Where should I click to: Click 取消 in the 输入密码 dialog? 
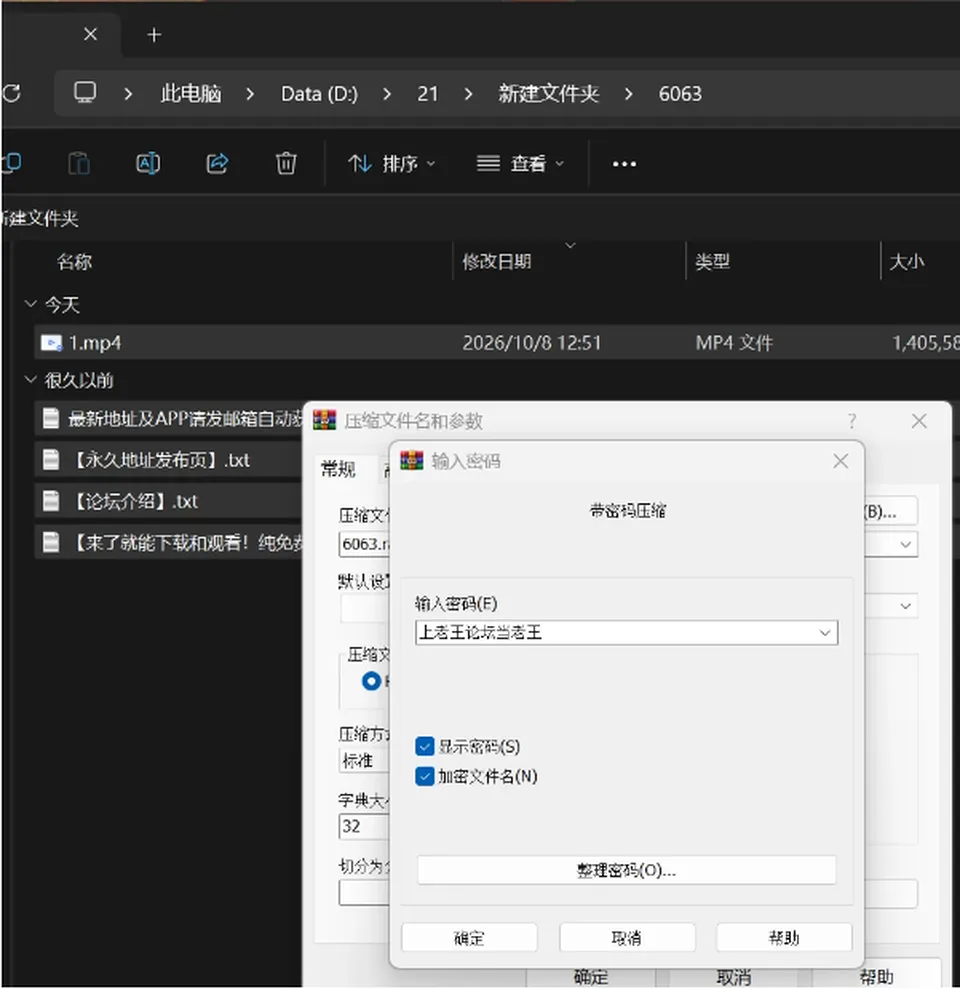627,937
